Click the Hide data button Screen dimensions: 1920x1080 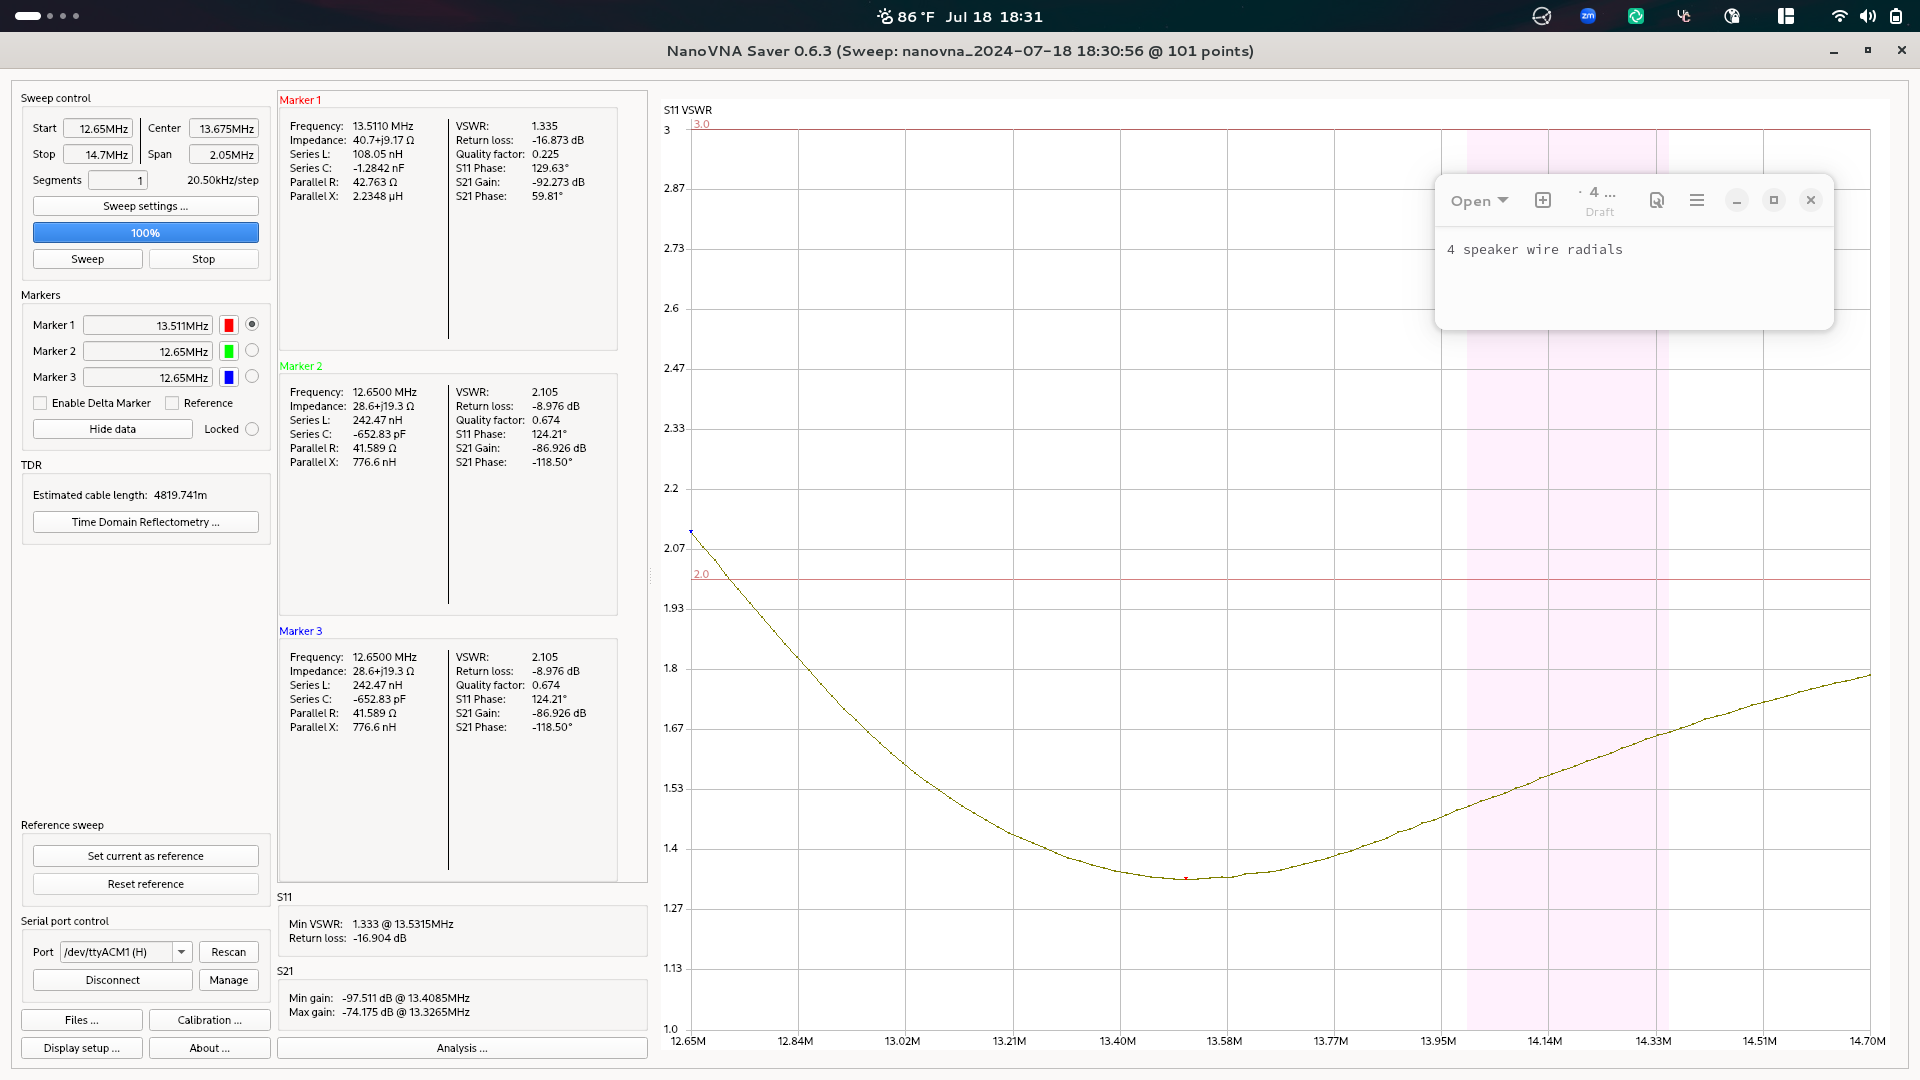[113, 429]
